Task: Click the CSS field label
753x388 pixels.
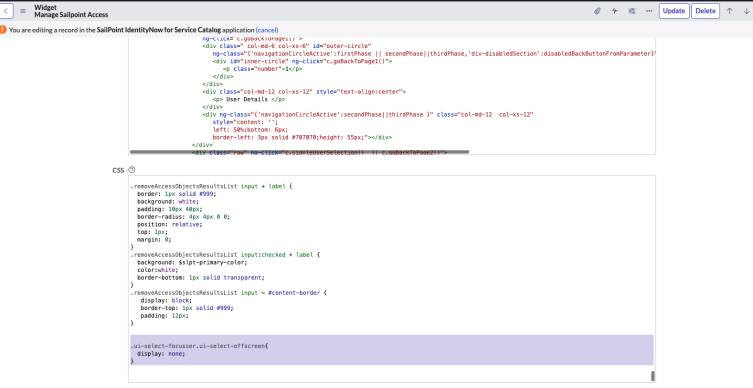Action: click(x=118, y=170)
